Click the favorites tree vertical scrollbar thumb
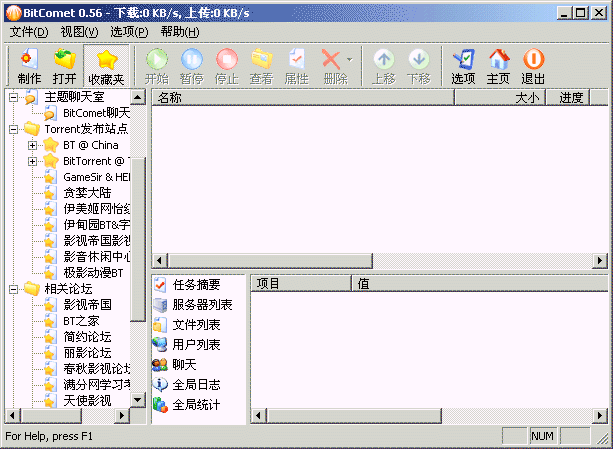 138,239
